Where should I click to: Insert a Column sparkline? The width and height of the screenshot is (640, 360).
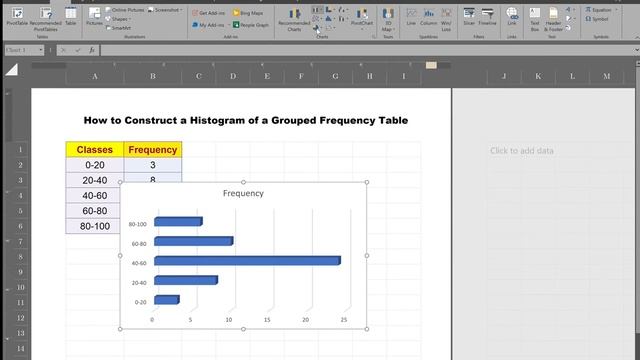[429, 17]
